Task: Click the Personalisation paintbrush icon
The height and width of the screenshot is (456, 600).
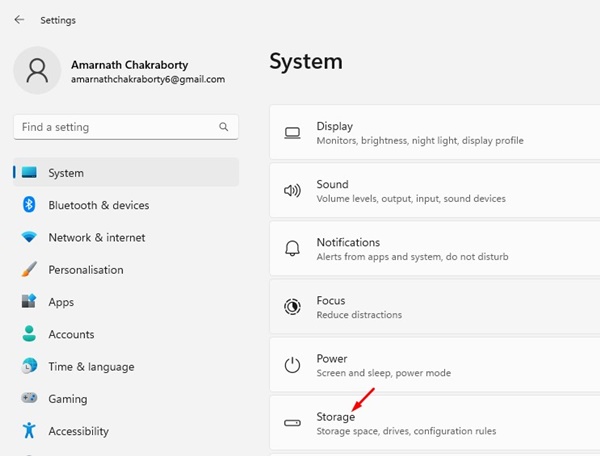Action: point(29,270)
